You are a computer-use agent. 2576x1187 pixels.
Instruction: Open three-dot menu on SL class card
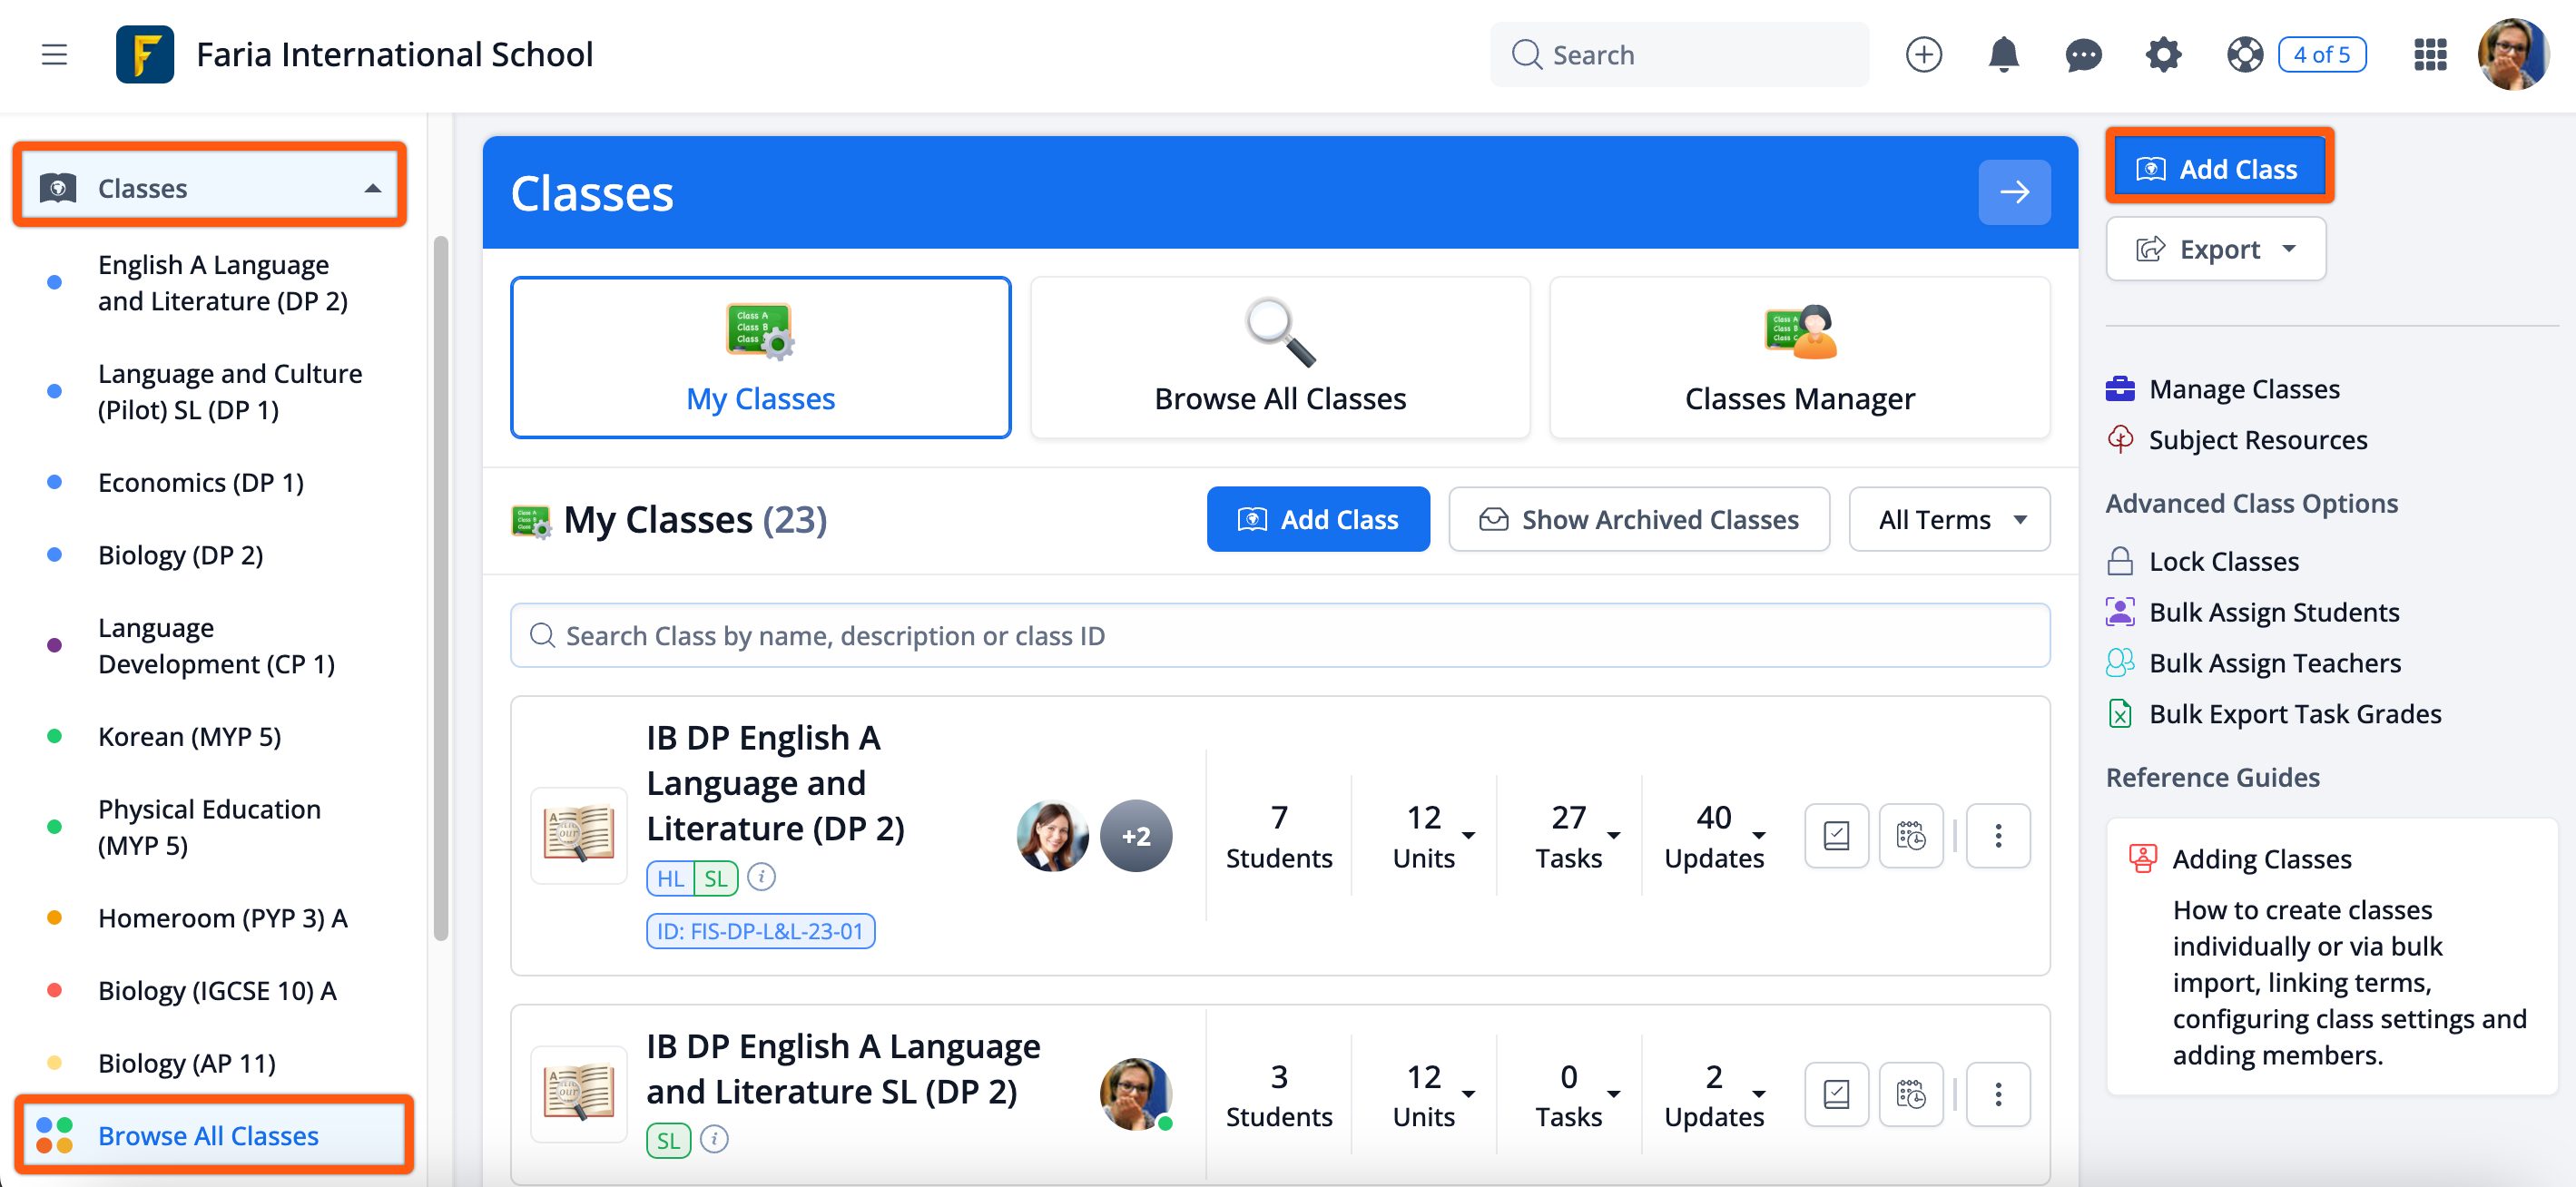(x=1997, y=1094)
